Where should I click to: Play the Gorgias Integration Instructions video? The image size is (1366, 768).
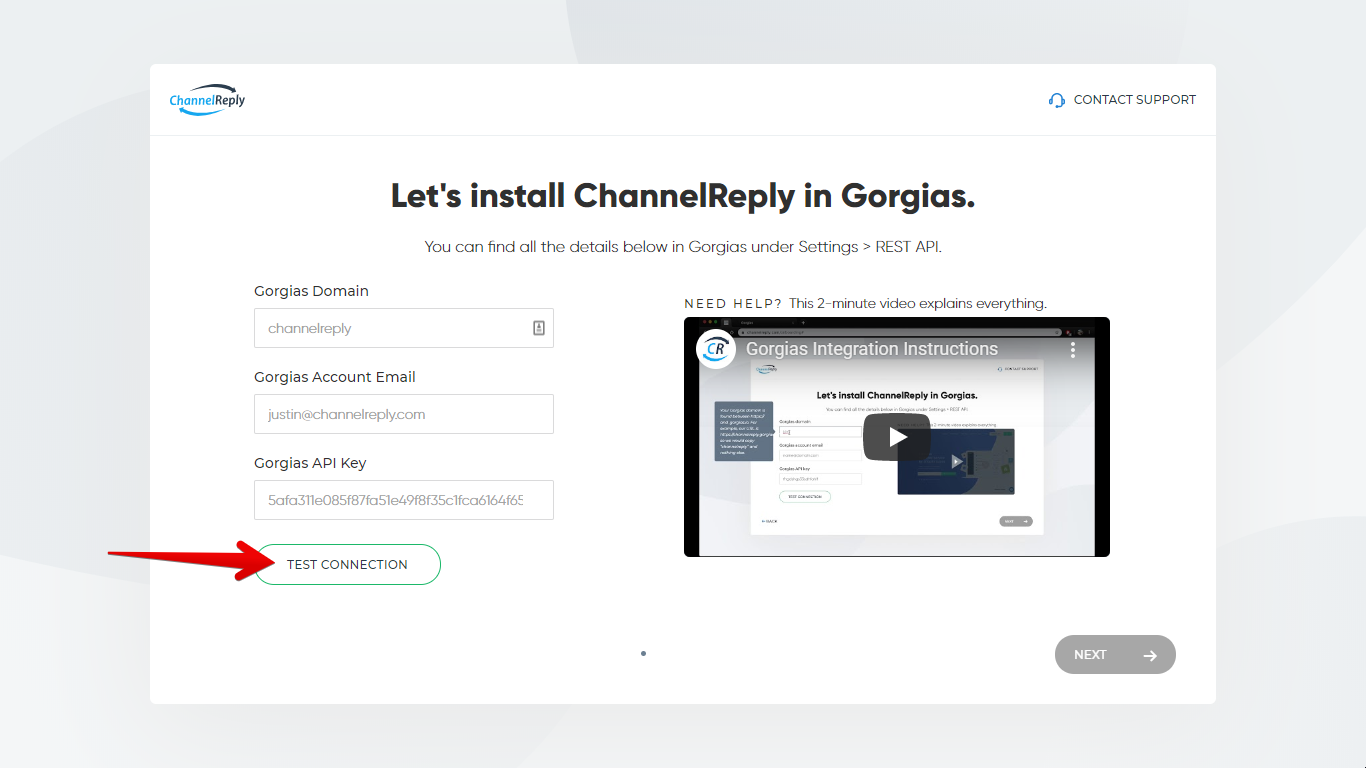pos(897,437)
